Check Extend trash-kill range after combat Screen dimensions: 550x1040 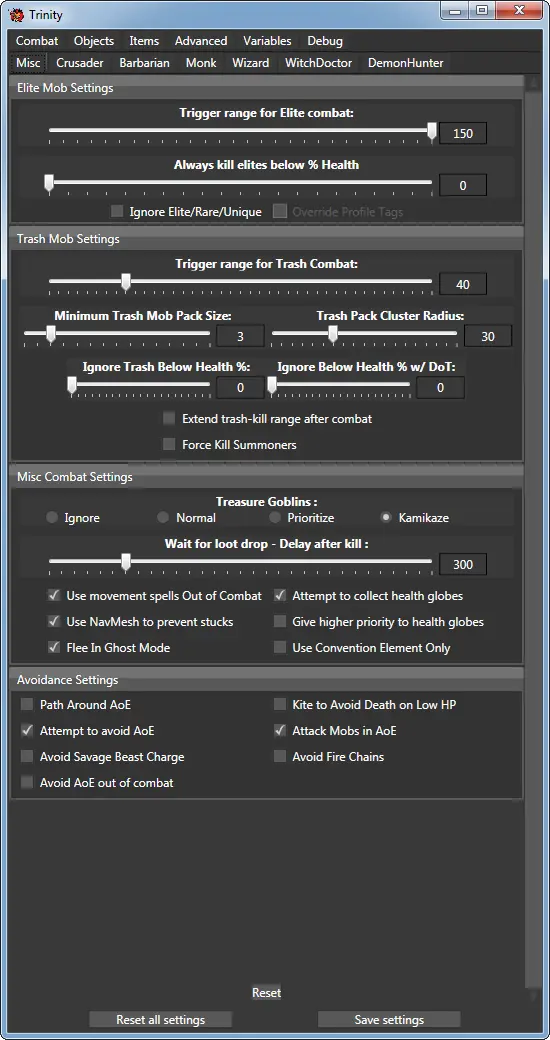coord(169,419)
